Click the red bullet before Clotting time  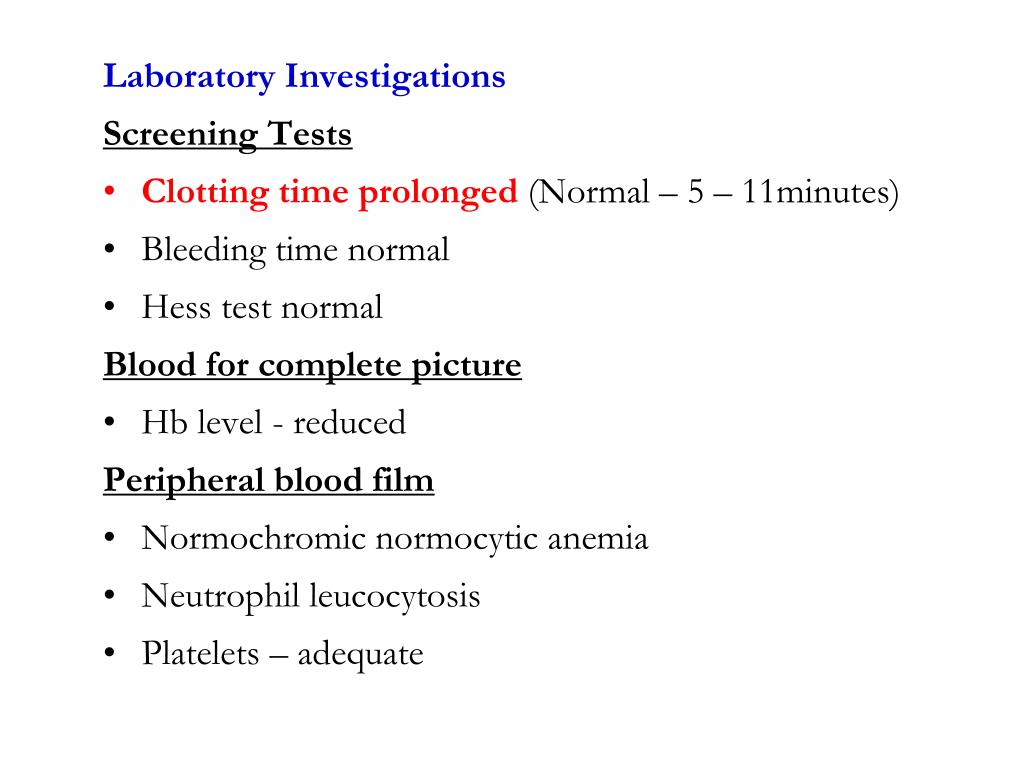(x=109, y=191)
